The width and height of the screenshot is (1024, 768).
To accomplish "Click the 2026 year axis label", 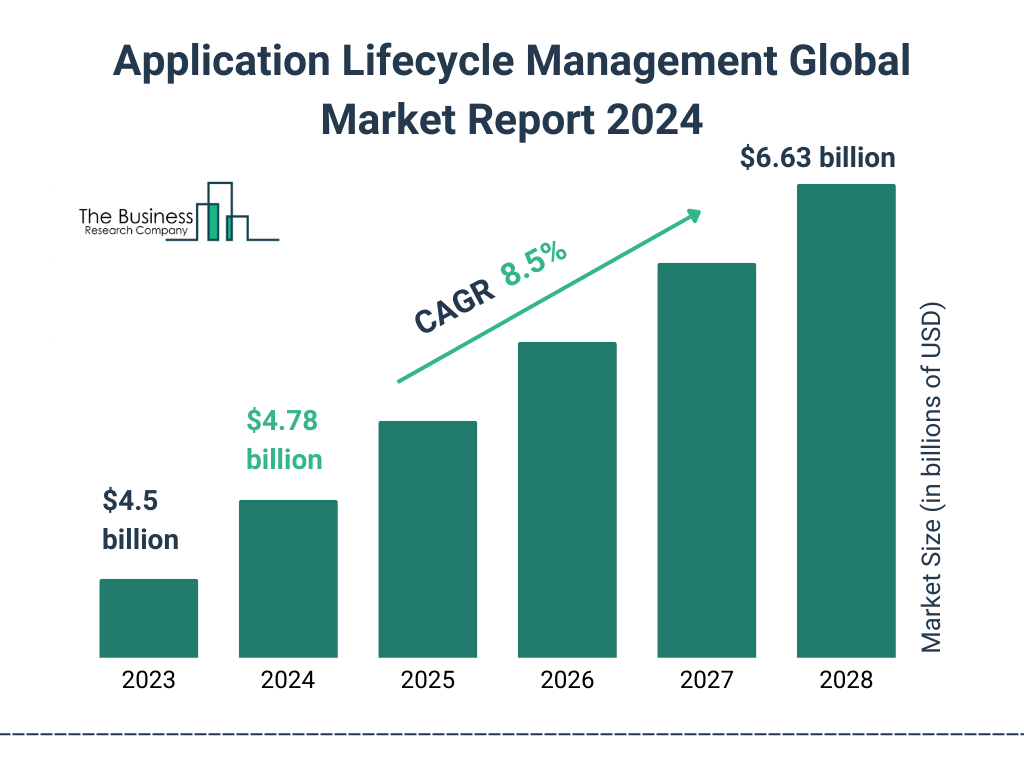I will tap(567, 681).
